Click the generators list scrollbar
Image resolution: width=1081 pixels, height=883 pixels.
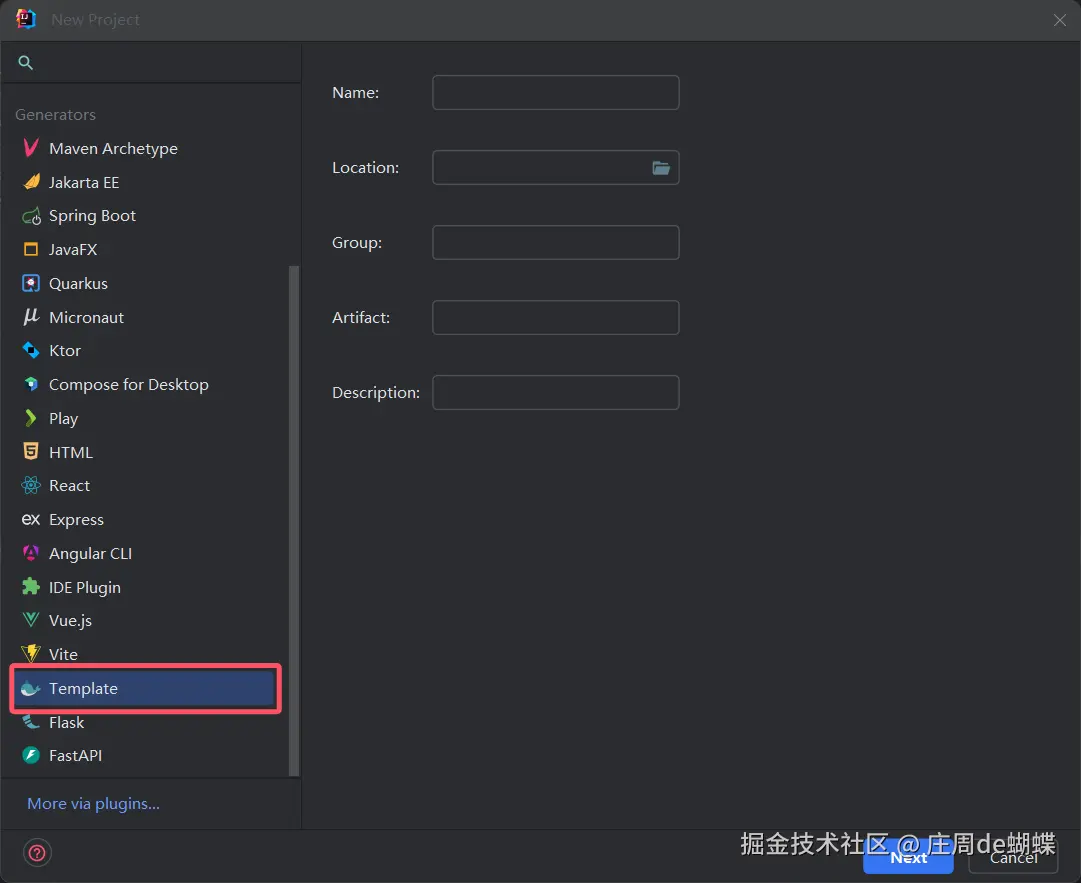[294, 520]
